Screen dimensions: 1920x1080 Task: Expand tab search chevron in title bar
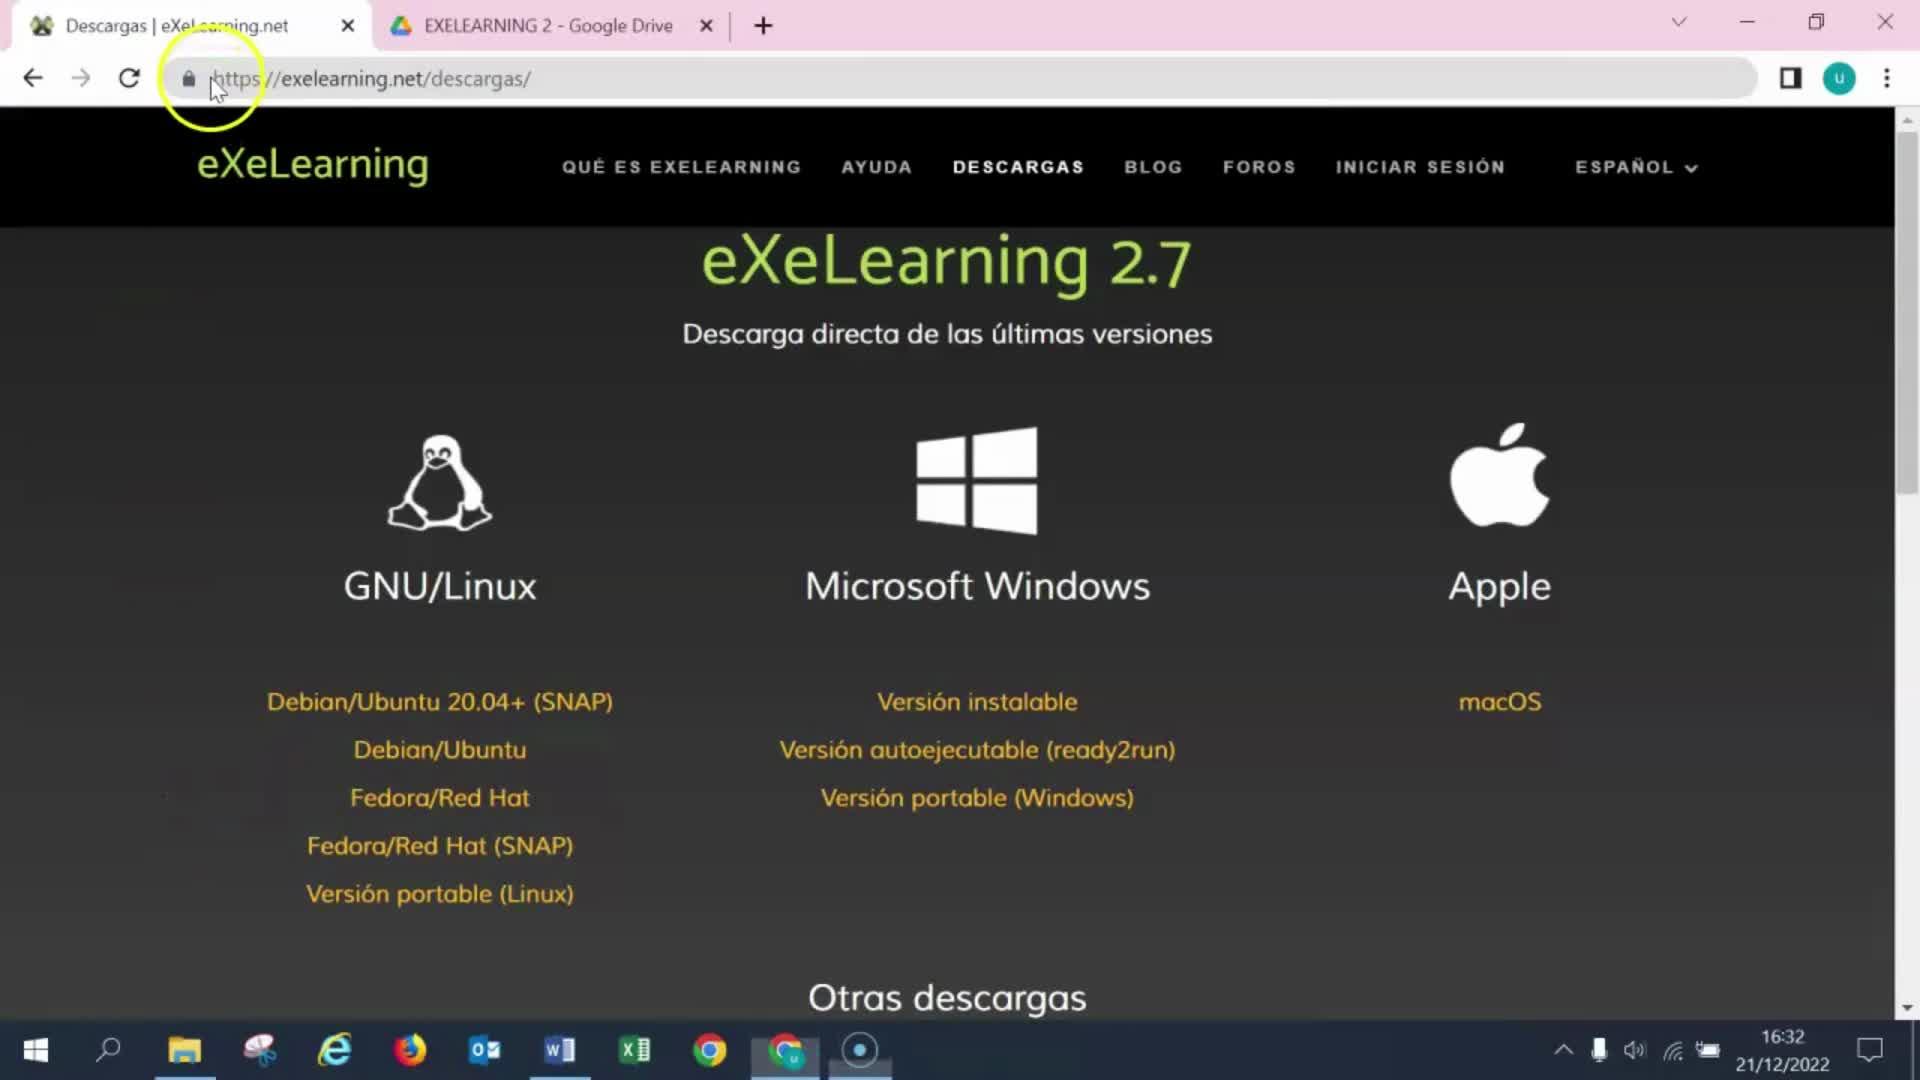[x=1678, y=22]
